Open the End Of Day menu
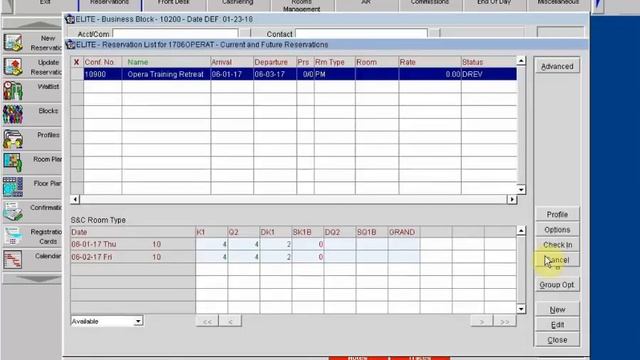This screenshot has width=640, height=360. 494,4
